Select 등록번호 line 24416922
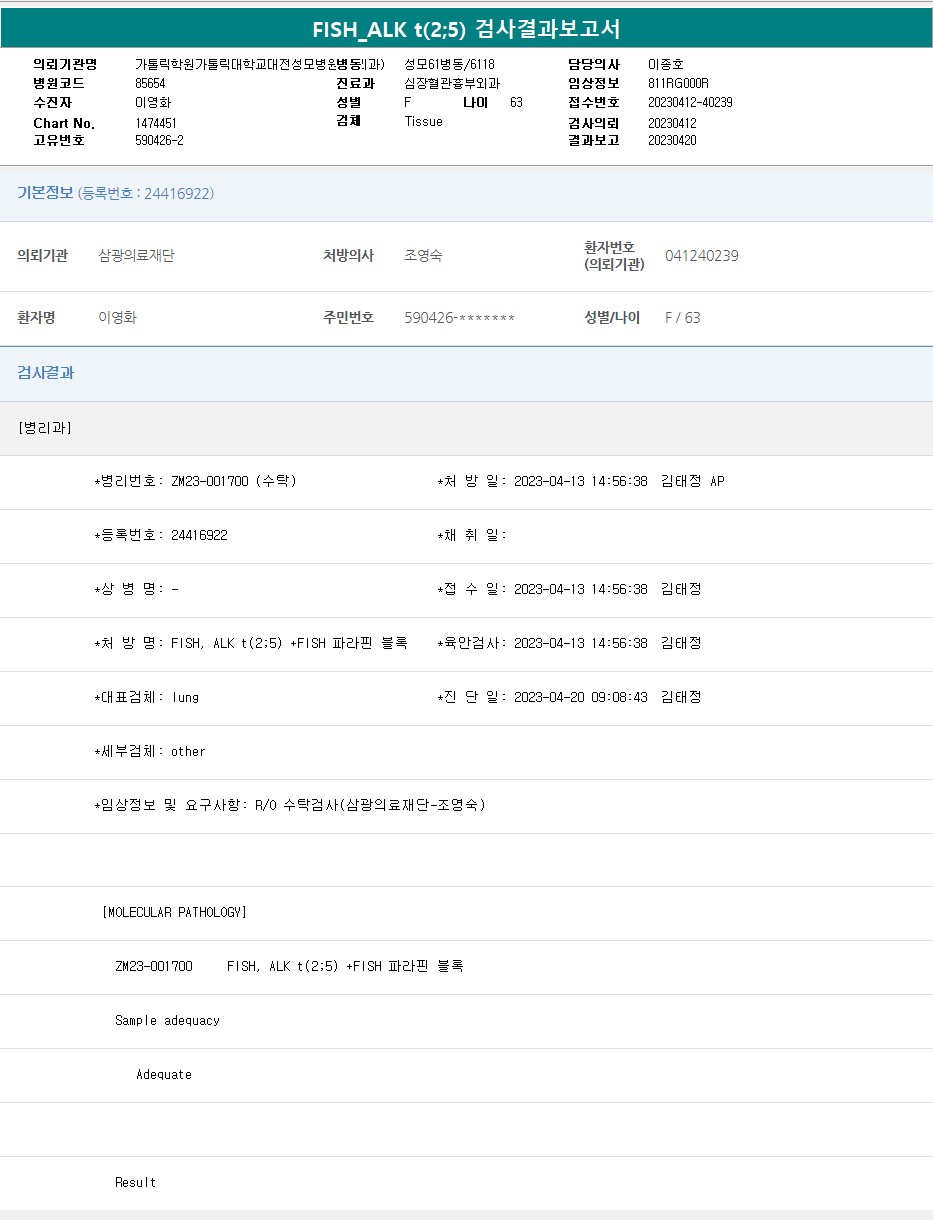933x1220 pixels. click(161, 535)
